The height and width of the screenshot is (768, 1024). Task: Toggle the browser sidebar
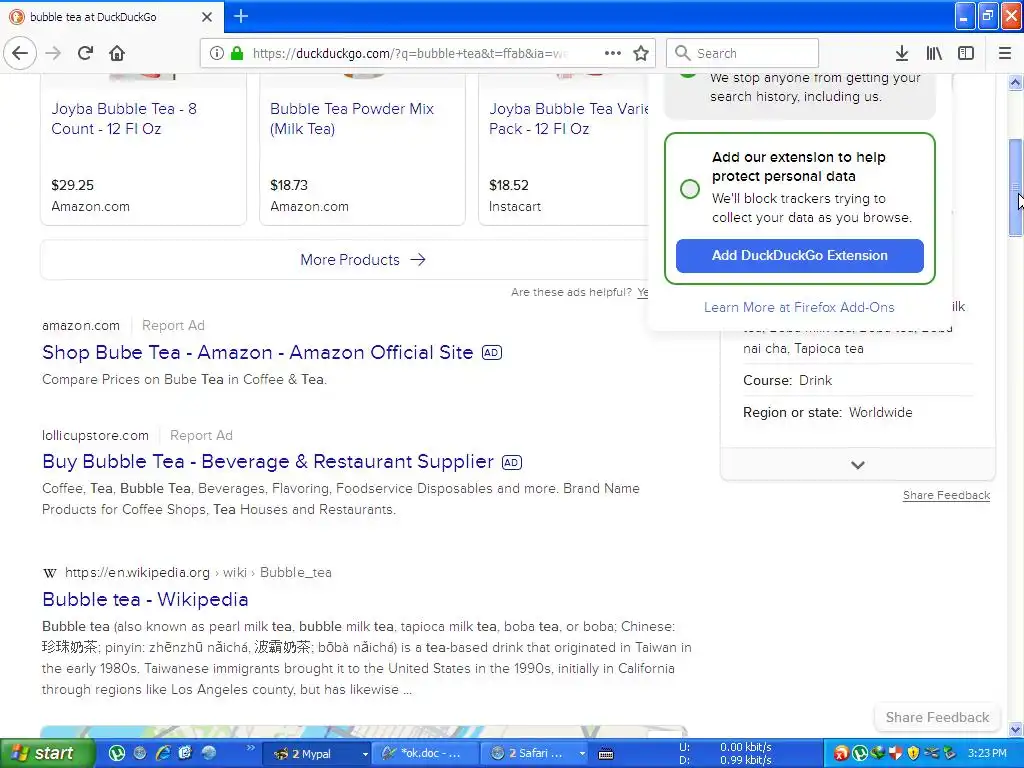click(966, 53)
